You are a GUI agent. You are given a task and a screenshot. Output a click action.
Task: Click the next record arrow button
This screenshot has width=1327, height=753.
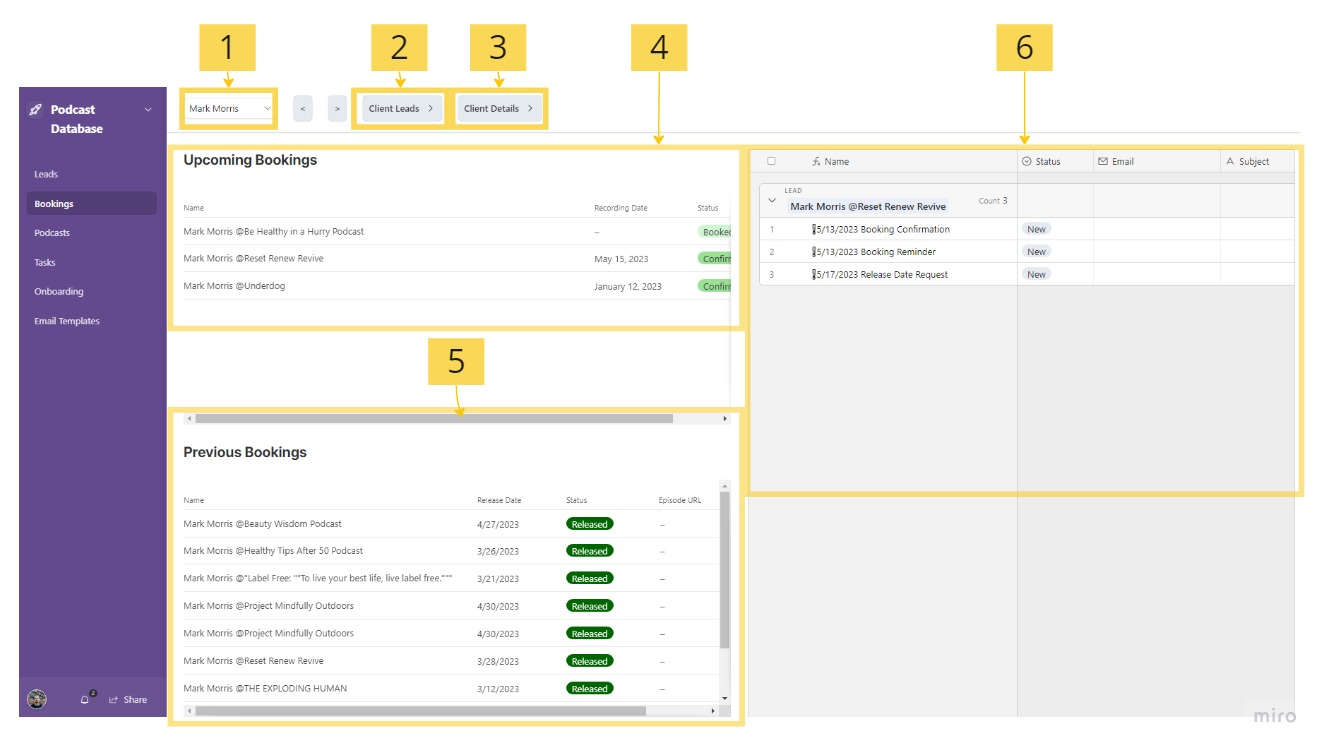coord(338,108)
